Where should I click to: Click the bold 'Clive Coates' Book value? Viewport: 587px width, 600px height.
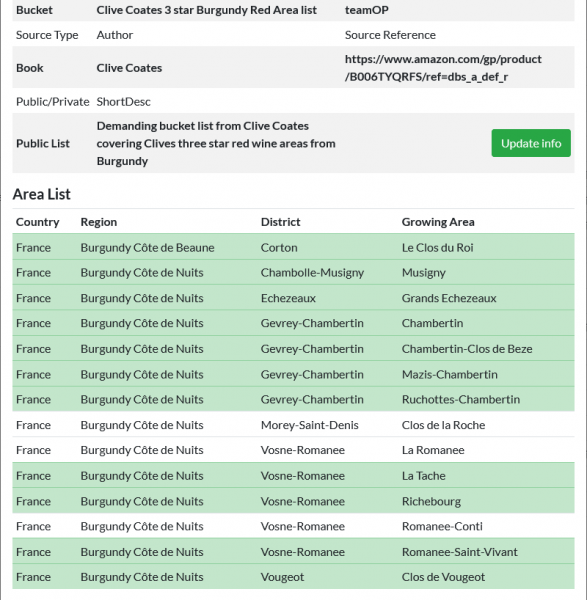129,68
